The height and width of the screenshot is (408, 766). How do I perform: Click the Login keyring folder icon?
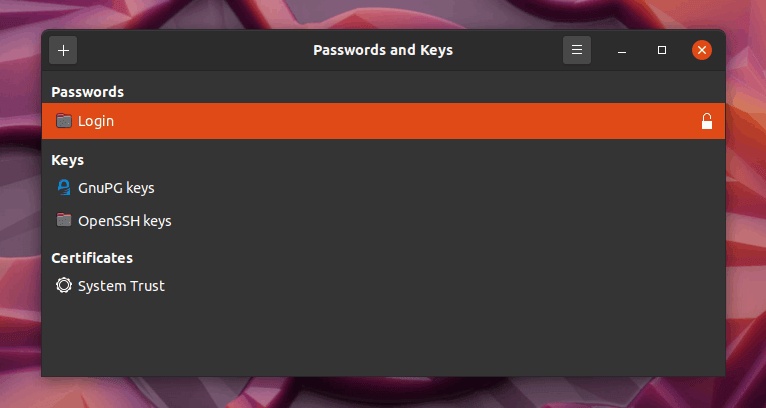point(64,121)
